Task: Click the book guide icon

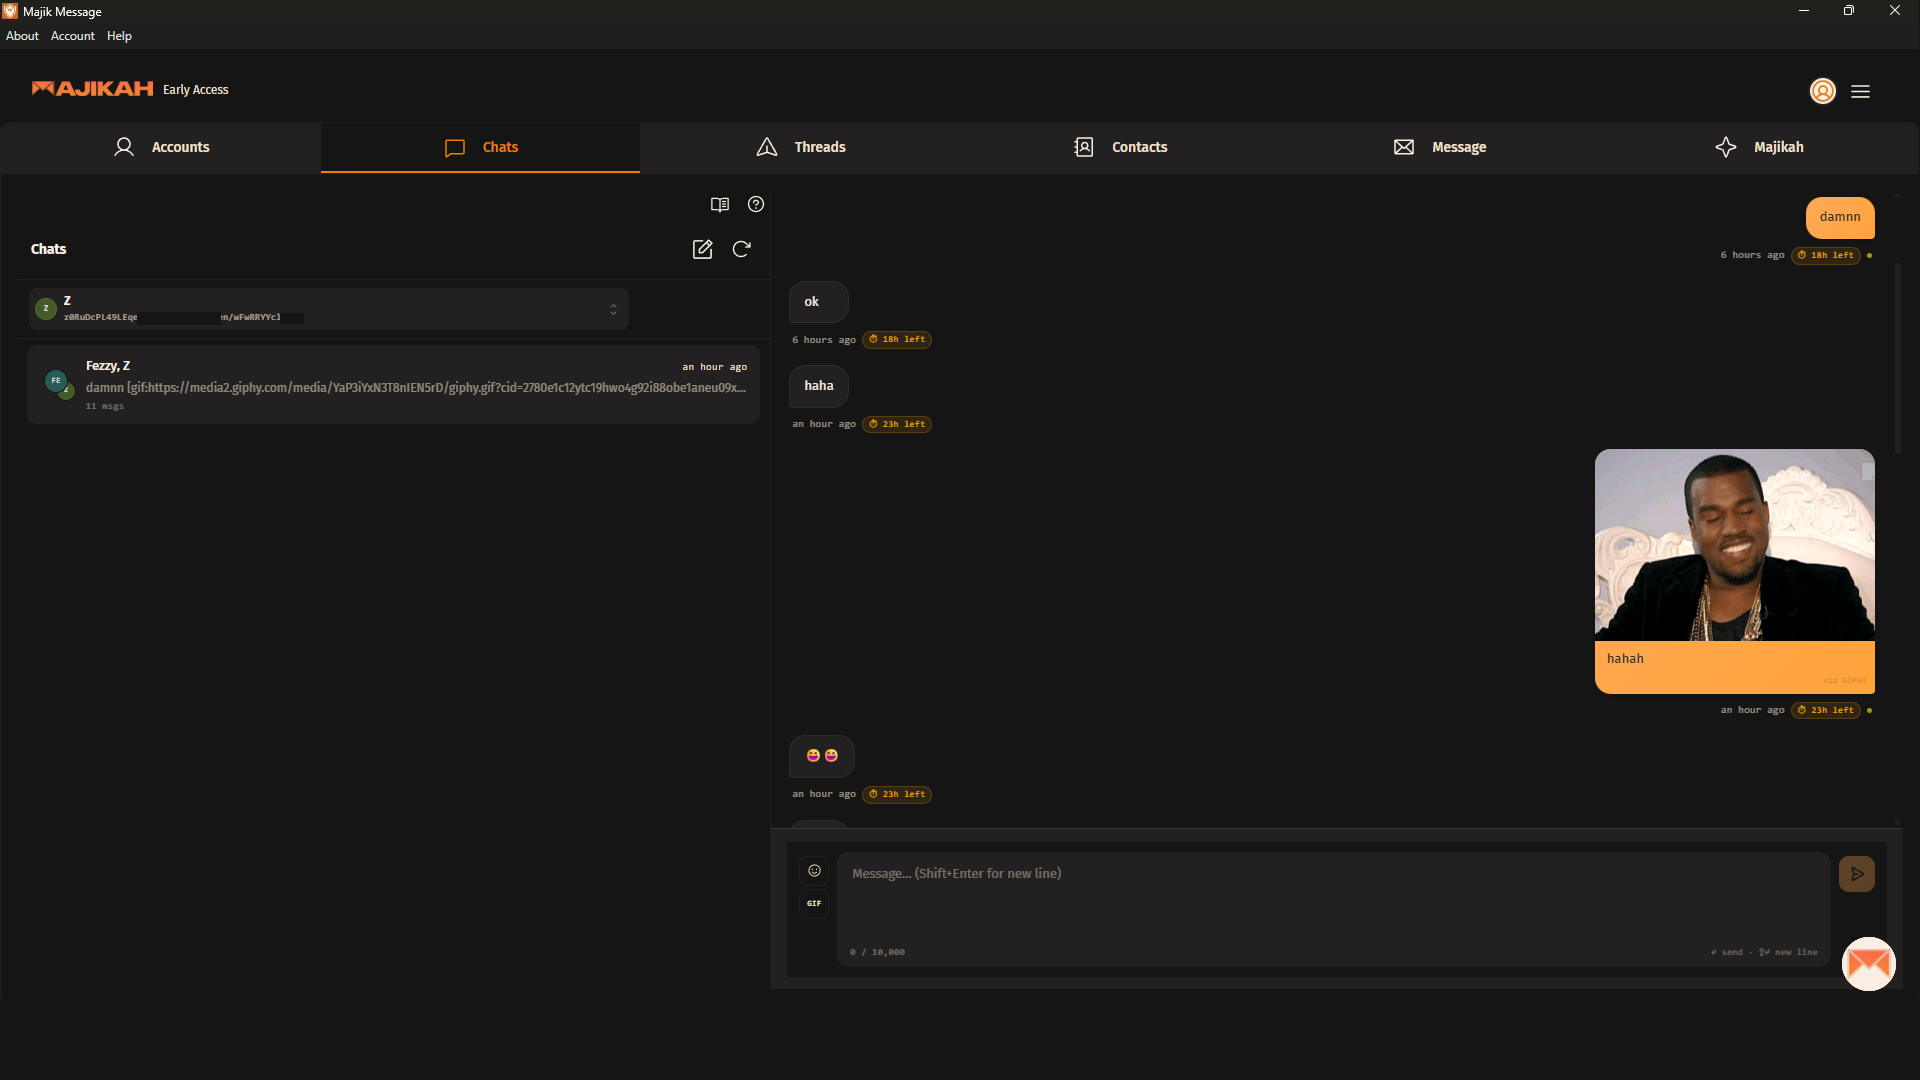Action: [x=719, y=204]
